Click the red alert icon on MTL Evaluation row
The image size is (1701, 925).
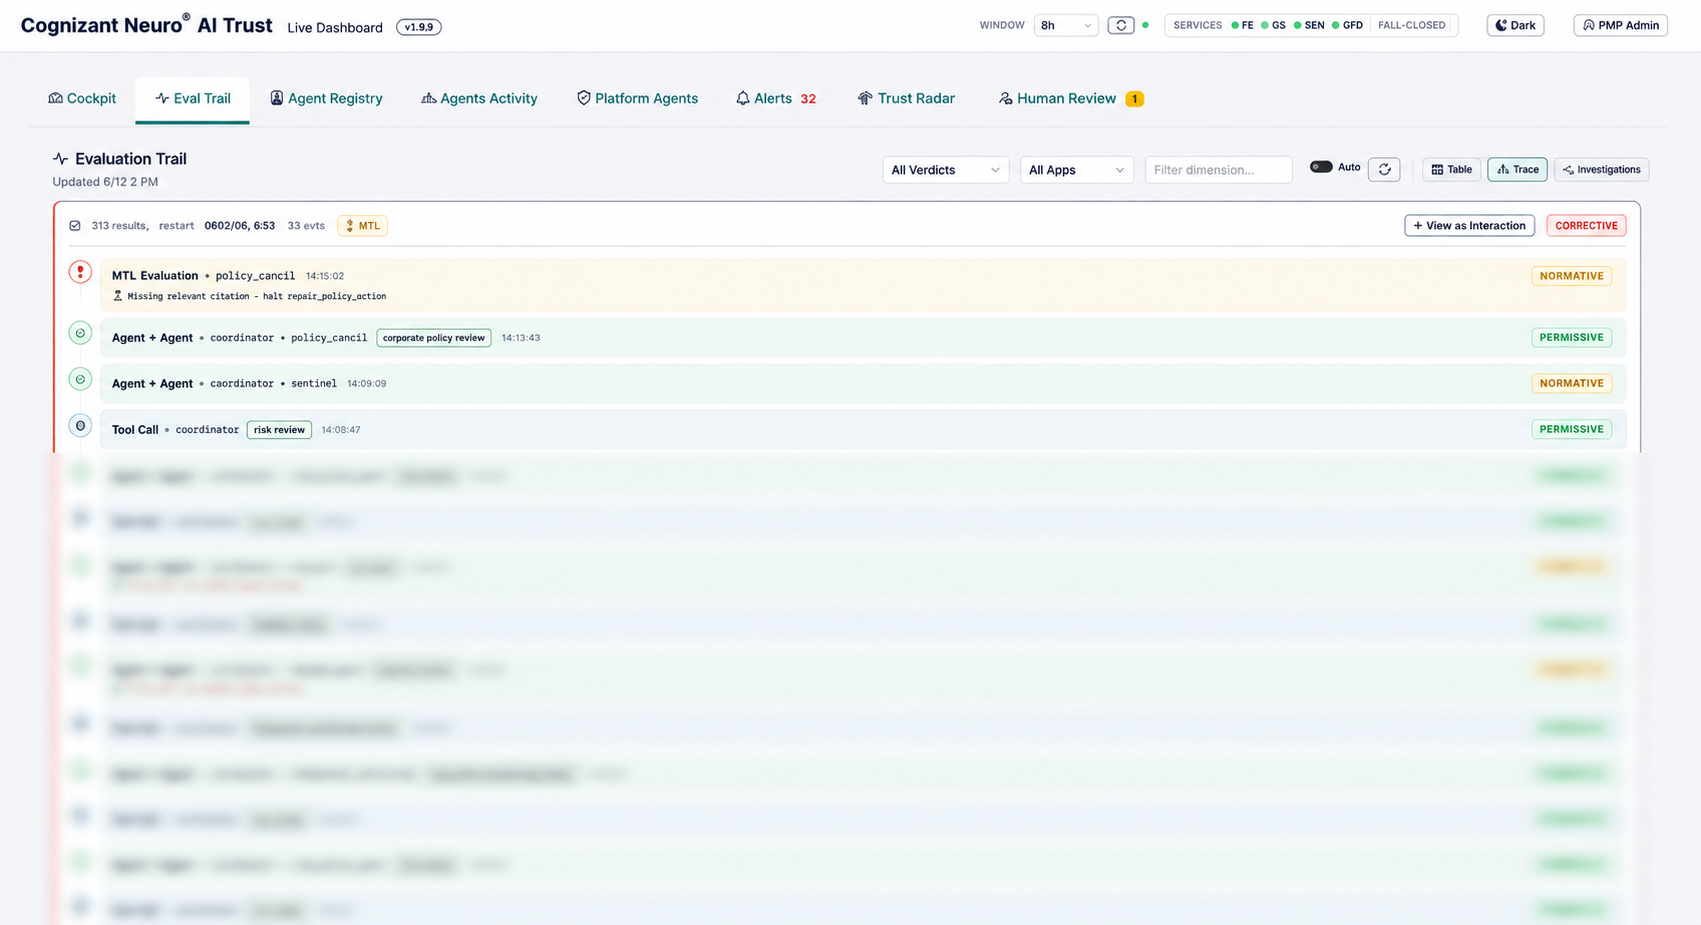click(80, 272)
